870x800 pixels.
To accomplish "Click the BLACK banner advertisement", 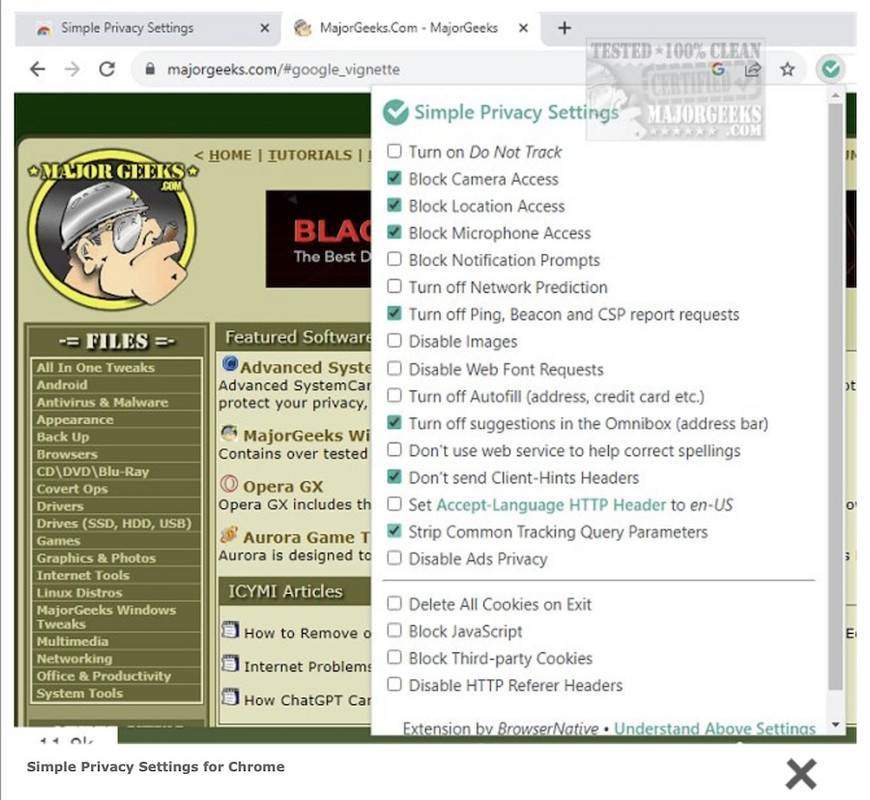I will [x=318, y=239].
